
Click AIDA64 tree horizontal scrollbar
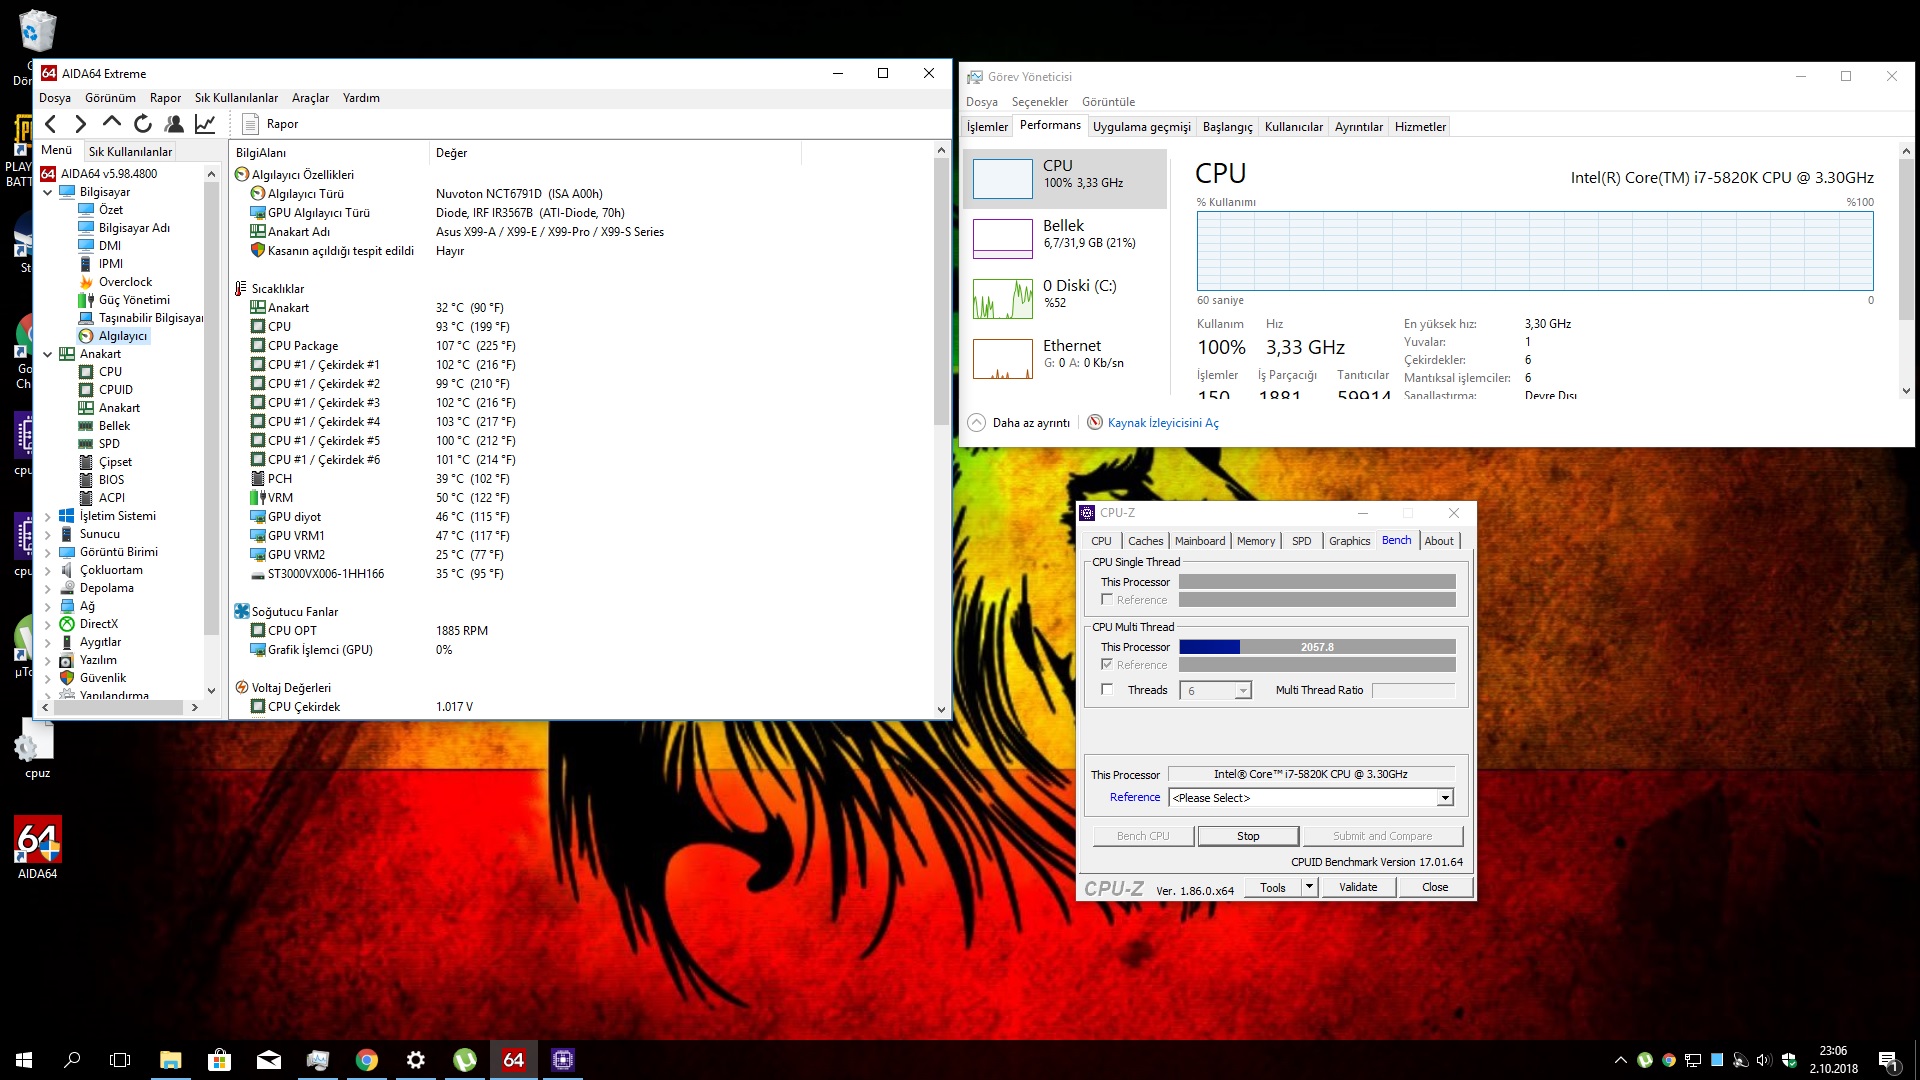(x=120, y=707)
